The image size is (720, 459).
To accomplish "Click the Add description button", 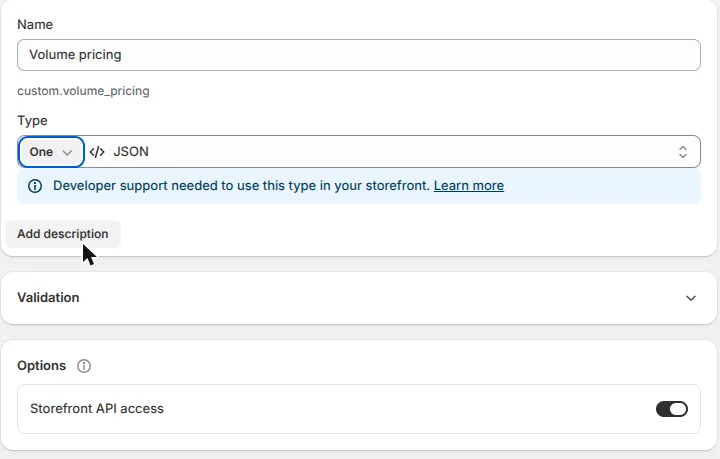I will [x=63, y=234].
